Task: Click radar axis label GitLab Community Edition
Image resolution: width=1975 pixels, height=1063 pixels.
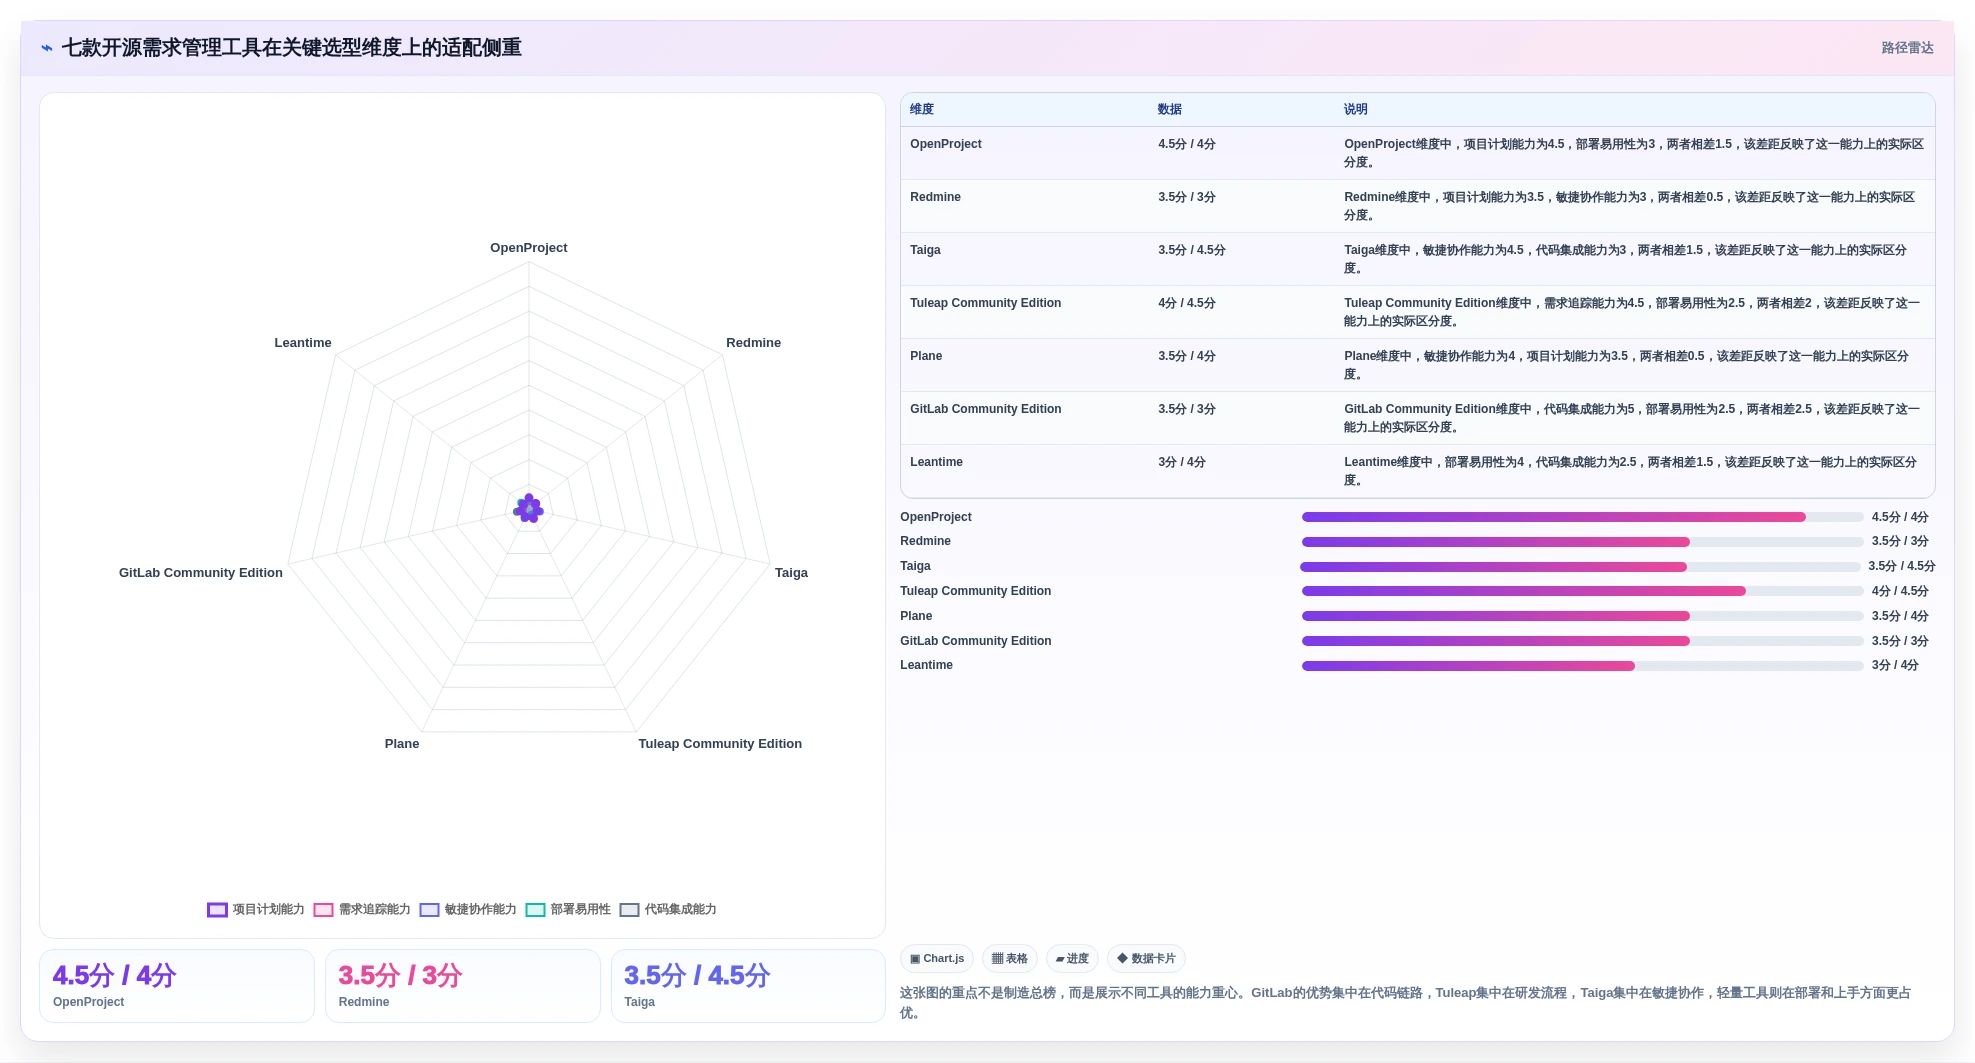Action: (201, 573)
